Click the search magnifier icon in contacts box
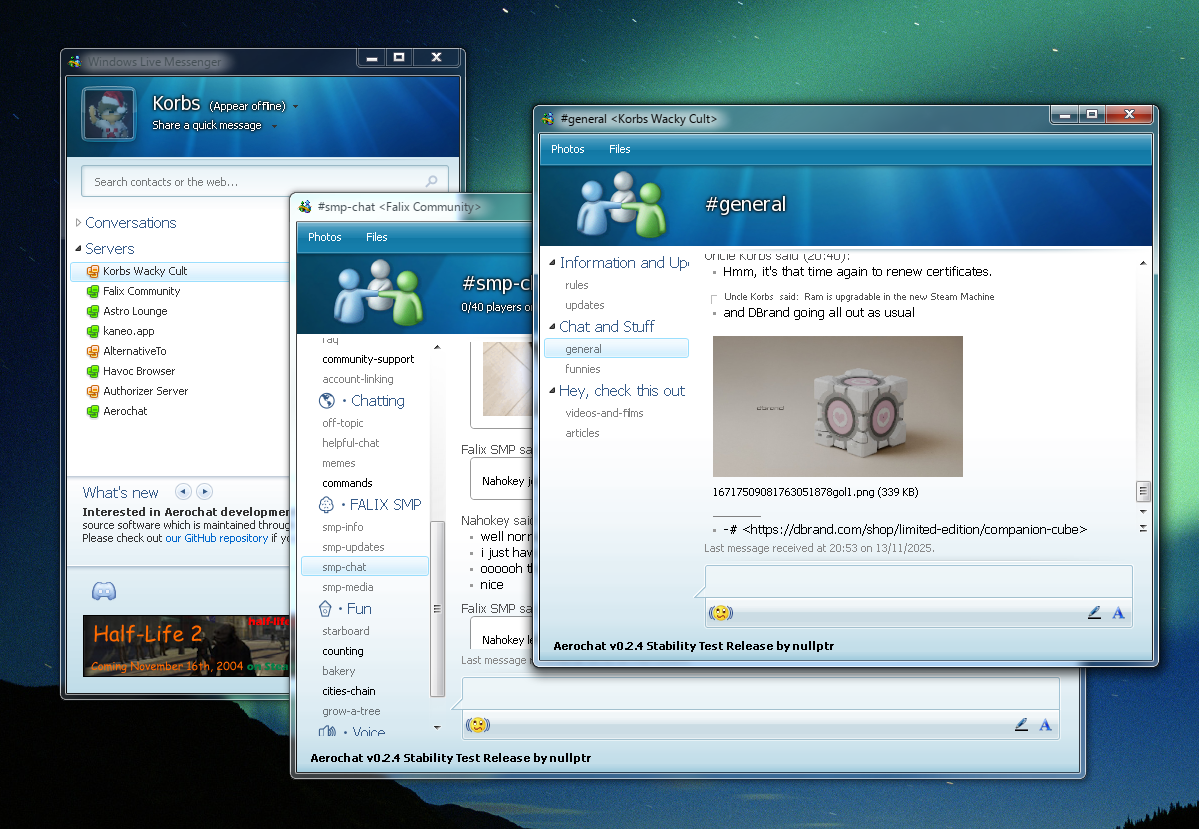Viewport: 1199px width, 829px height. [x=431, y=182]
